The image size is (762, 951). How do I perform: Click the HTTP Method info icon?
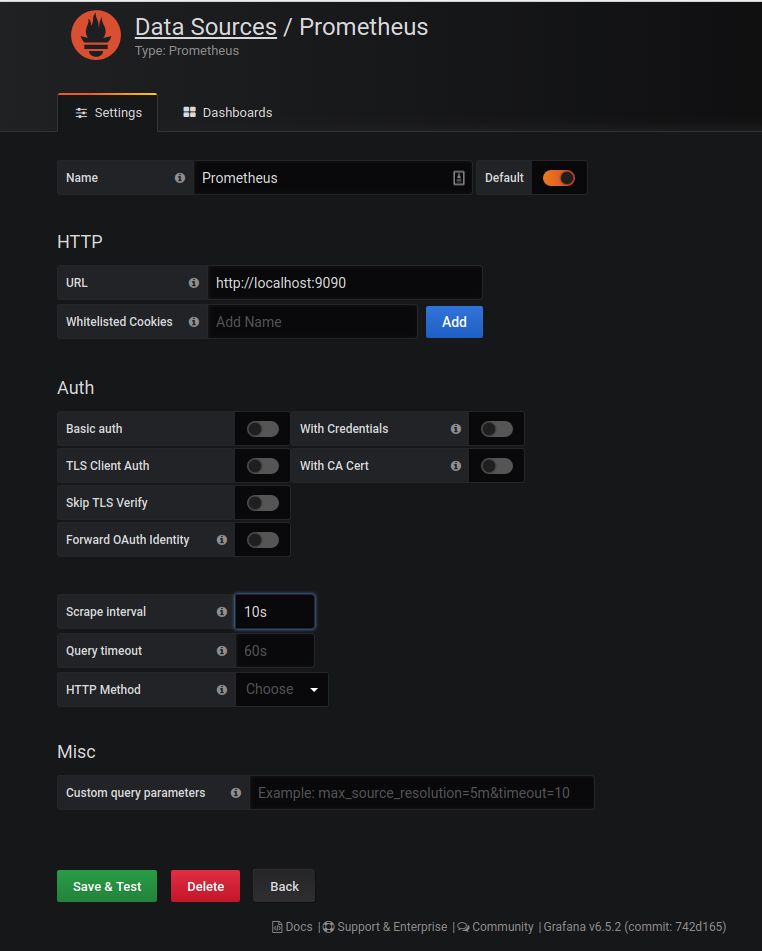point(222,690)
